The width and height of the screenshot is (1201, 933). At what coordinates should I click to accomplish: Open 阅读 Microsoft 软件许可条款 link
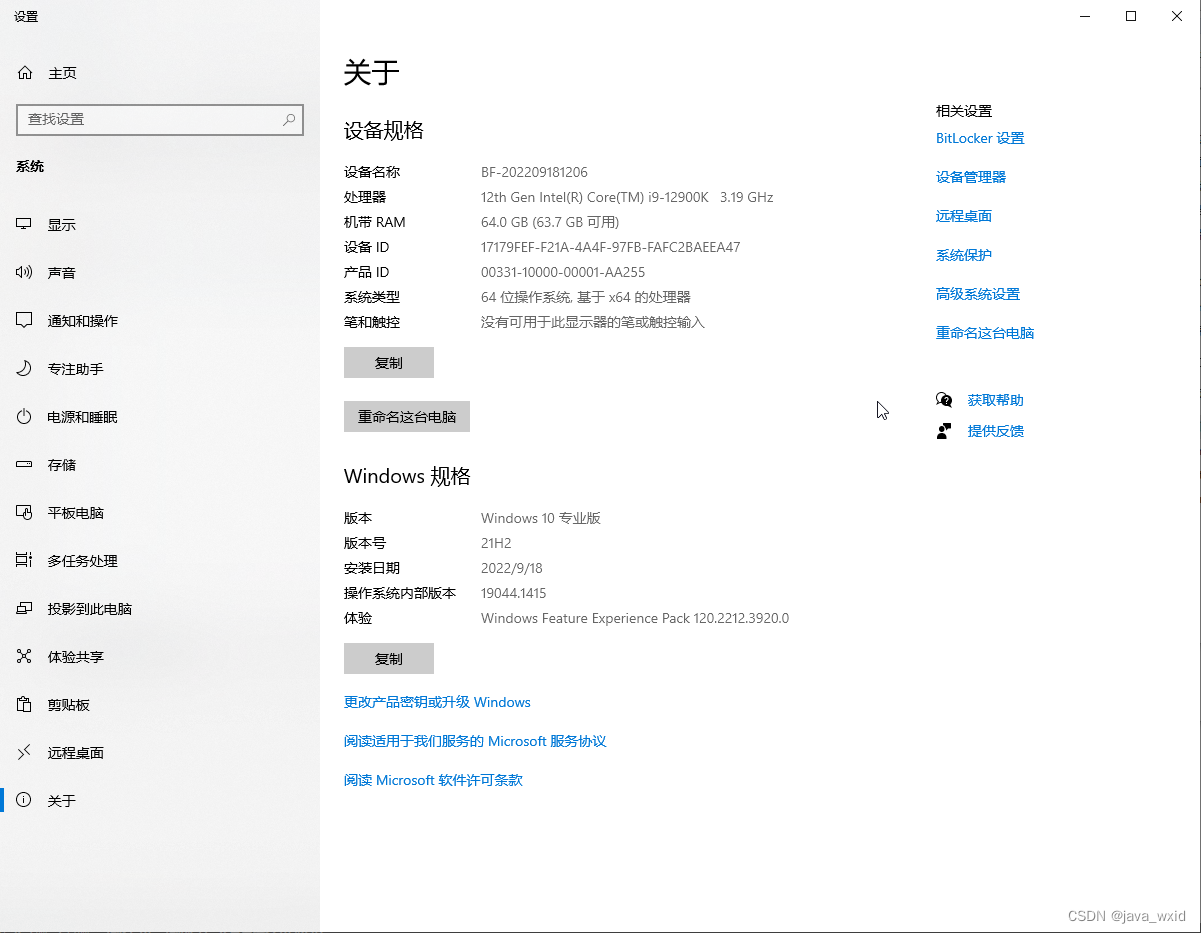point(433,780)
